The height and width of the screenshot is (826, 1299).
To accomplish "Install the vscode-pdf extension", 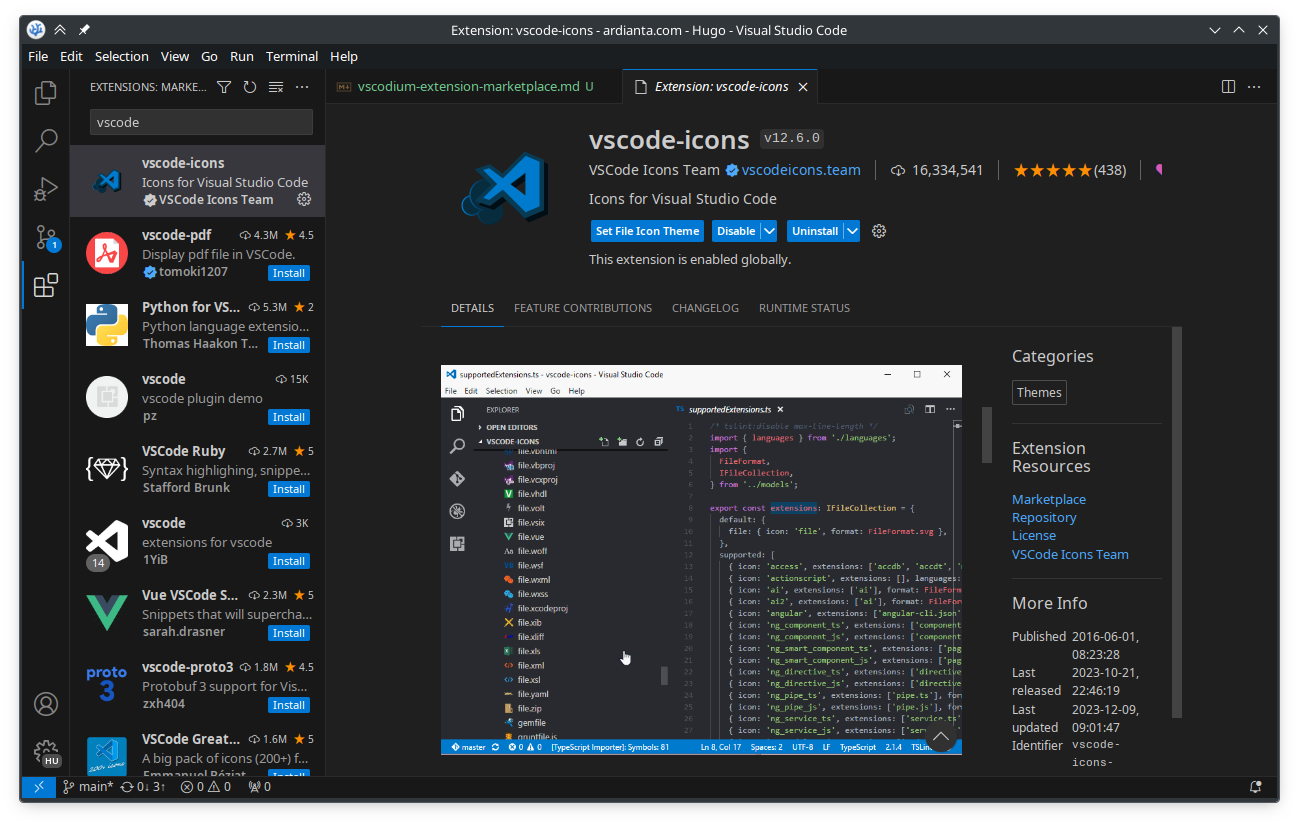I will coord(289,273).
